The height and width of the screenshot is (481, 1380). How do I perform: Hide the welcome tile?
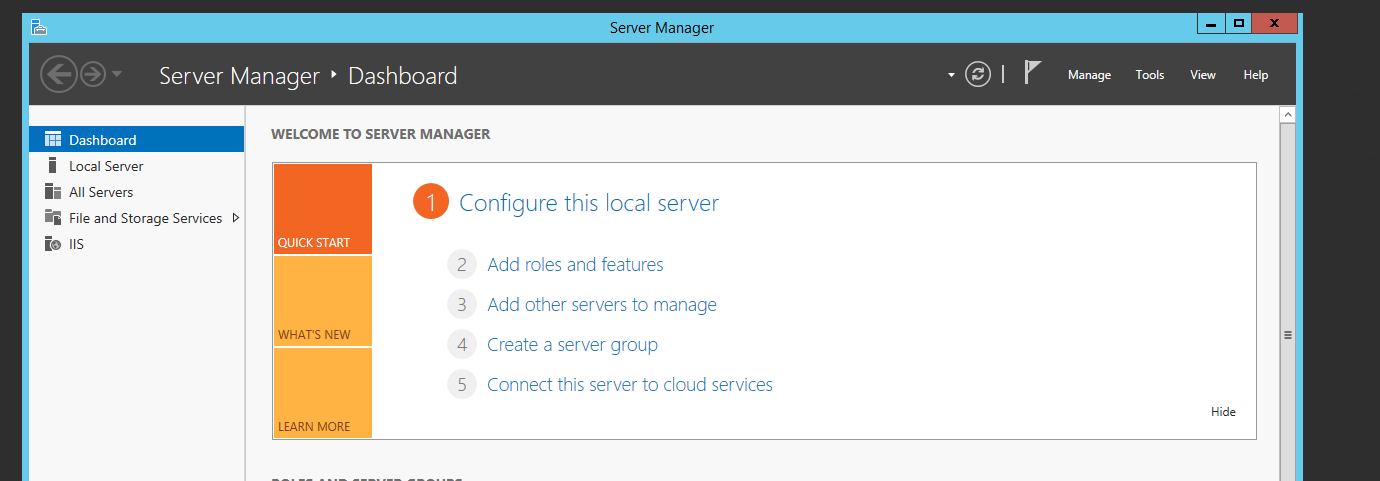[x=1223, y=412]
